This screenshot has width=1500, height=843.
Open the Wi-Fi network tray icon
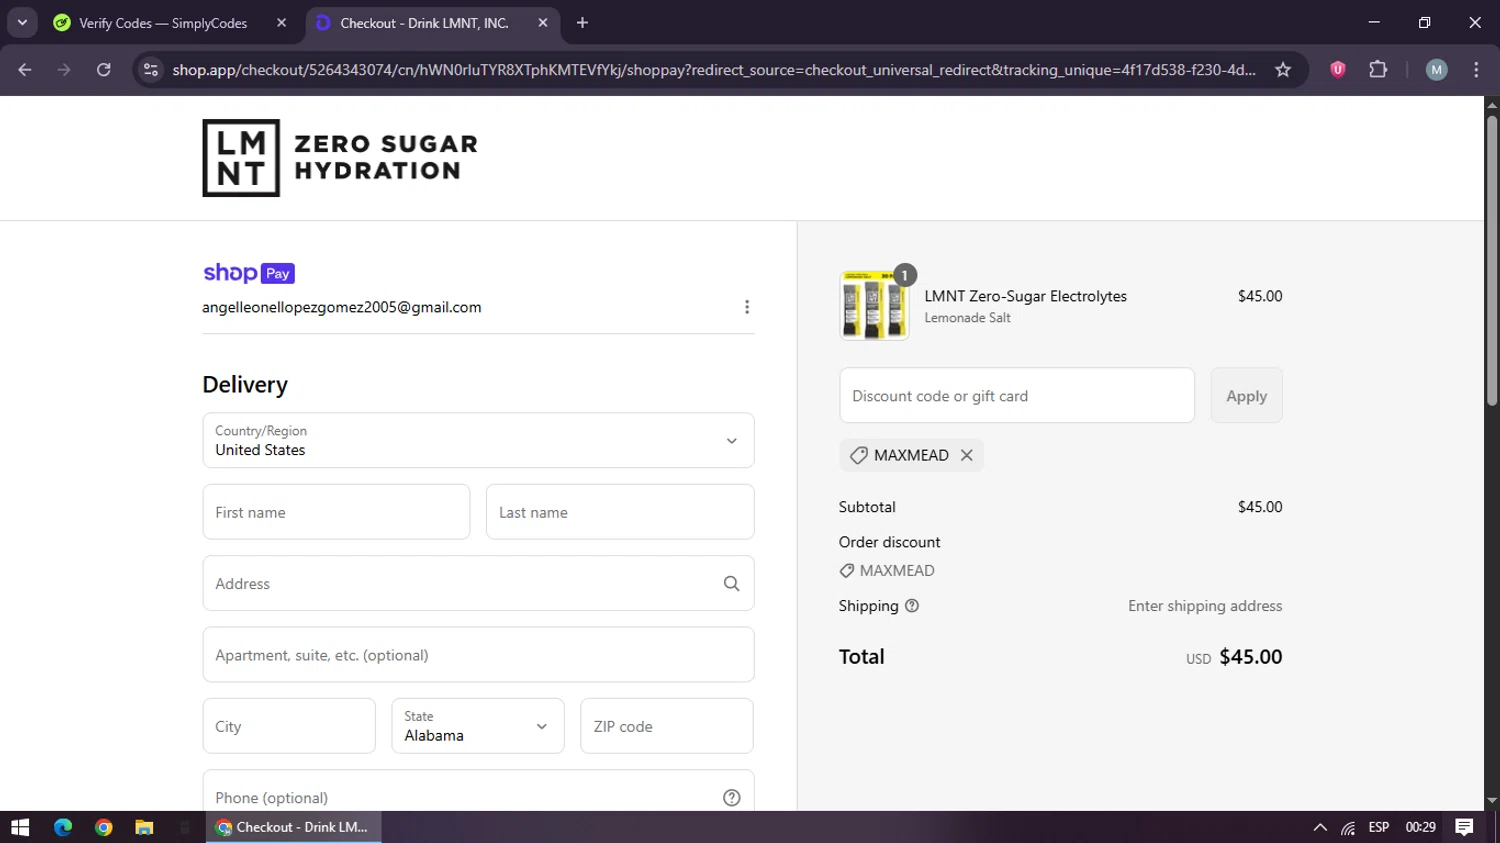pos(1348,828)
